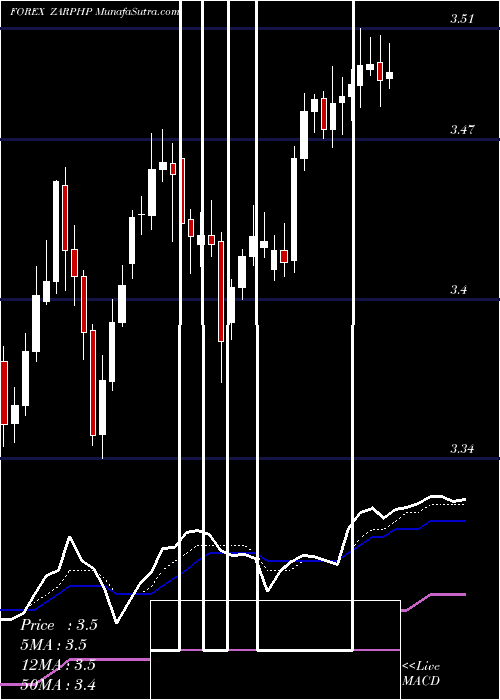Click the 3.47 price level label
500x700 pixels.
click(462, 130)
